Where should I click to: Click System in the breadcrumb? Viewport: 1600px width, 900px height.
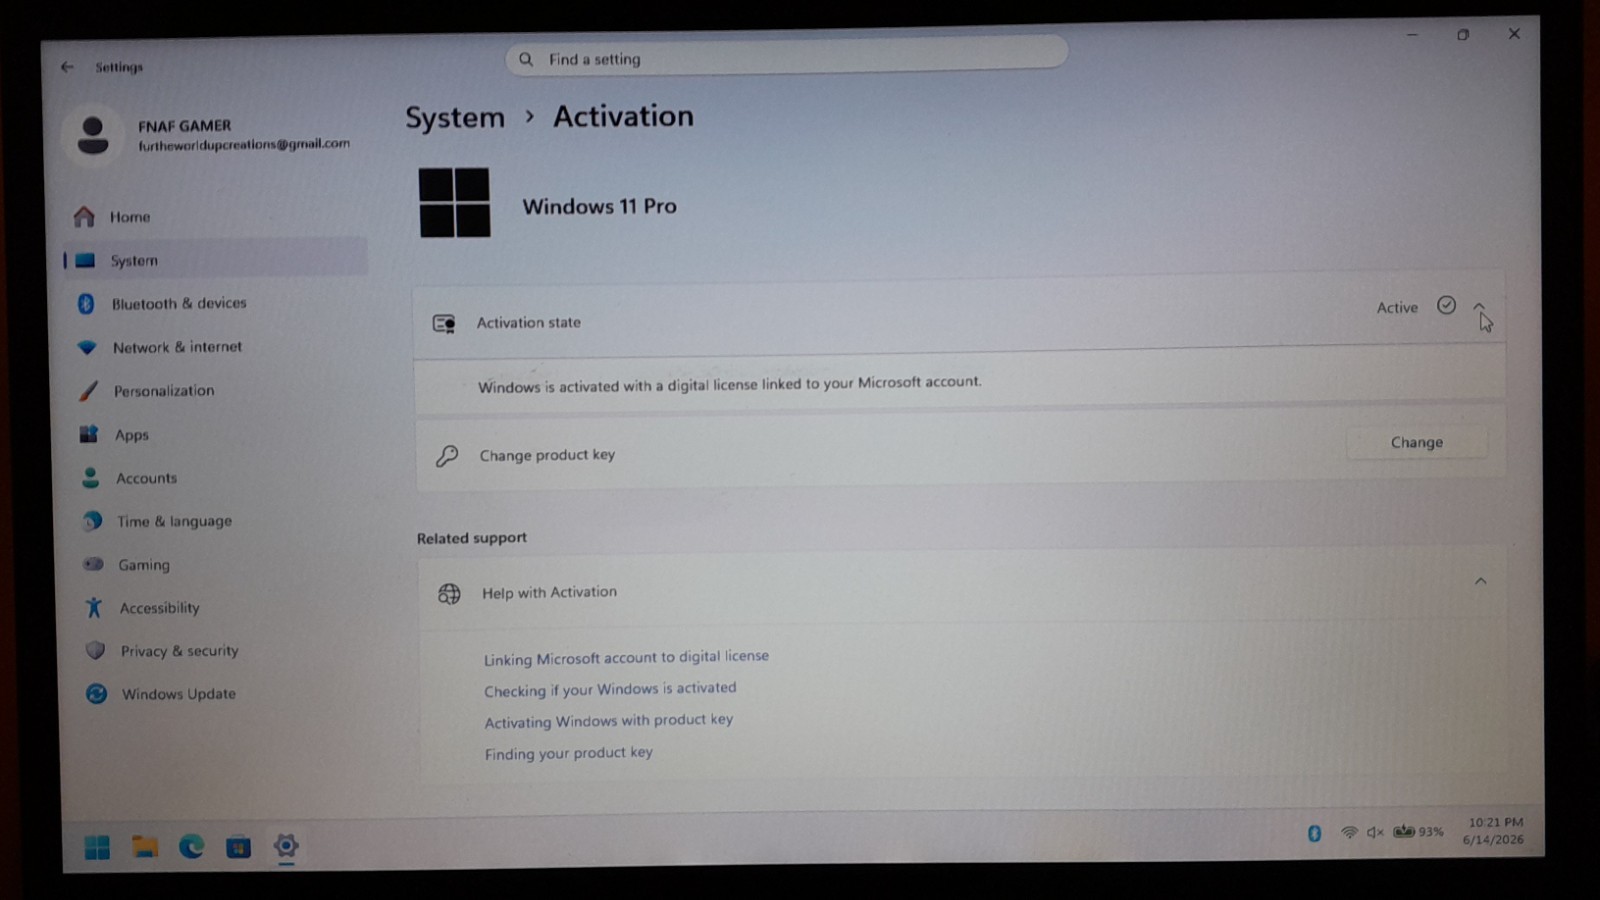coord(455,117)
